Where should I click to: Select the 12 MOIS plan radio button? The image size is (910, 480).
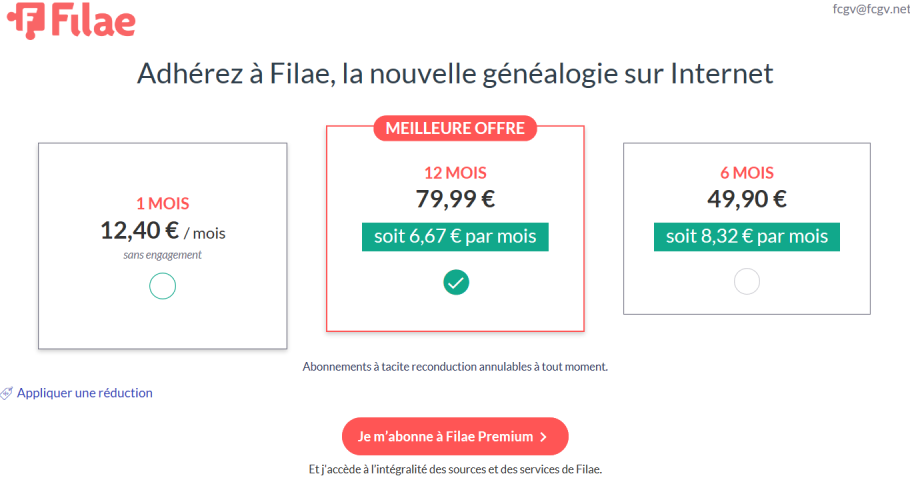click(456, 283)
